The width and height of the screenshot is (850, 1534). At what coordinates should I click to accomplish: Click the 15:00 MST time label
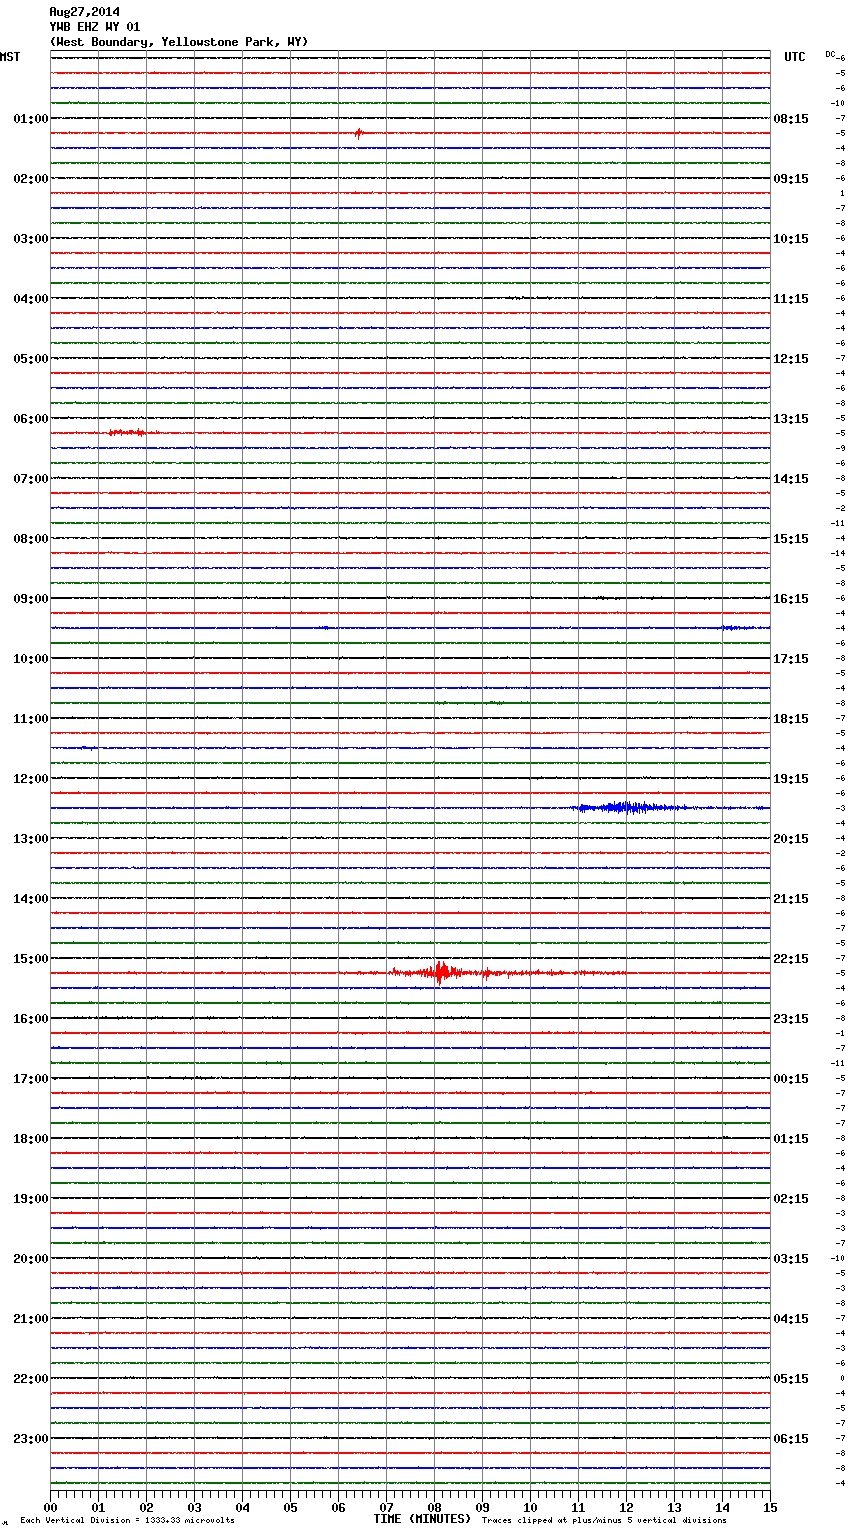click(30, 959)
